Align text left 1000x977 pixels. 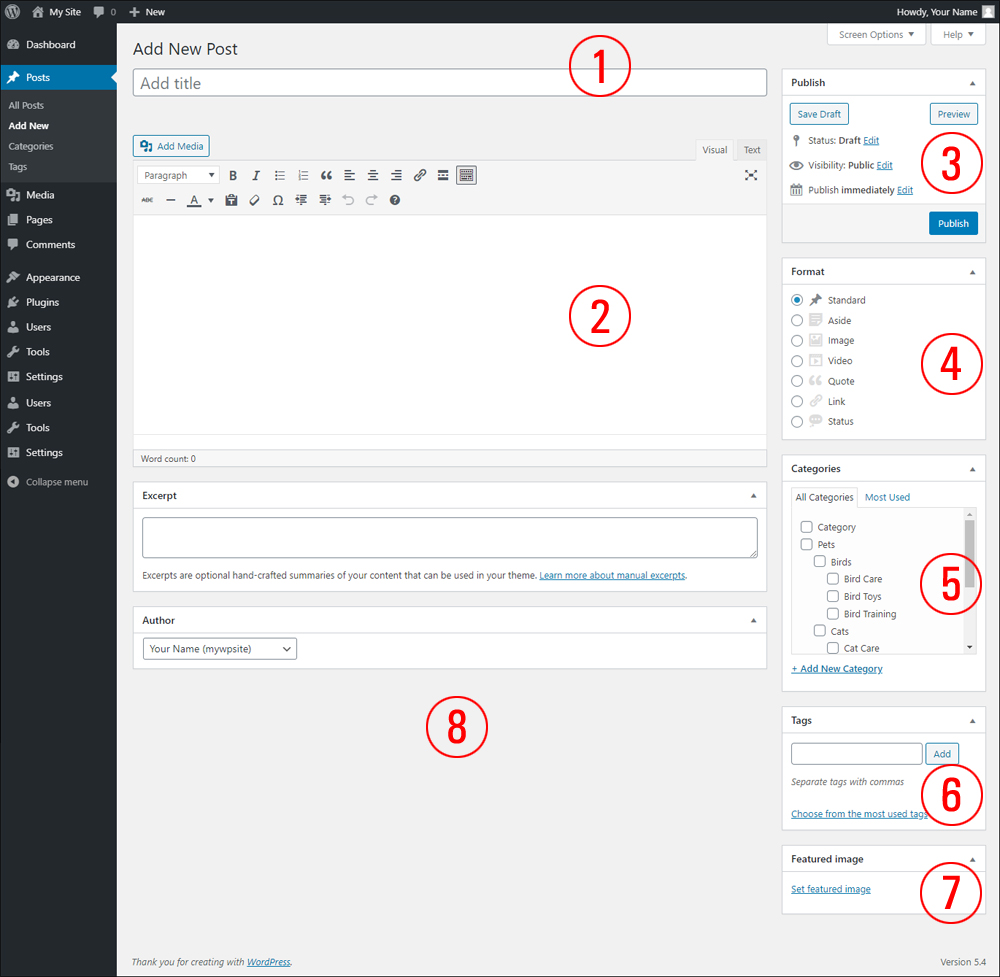[x=349, y=175]
